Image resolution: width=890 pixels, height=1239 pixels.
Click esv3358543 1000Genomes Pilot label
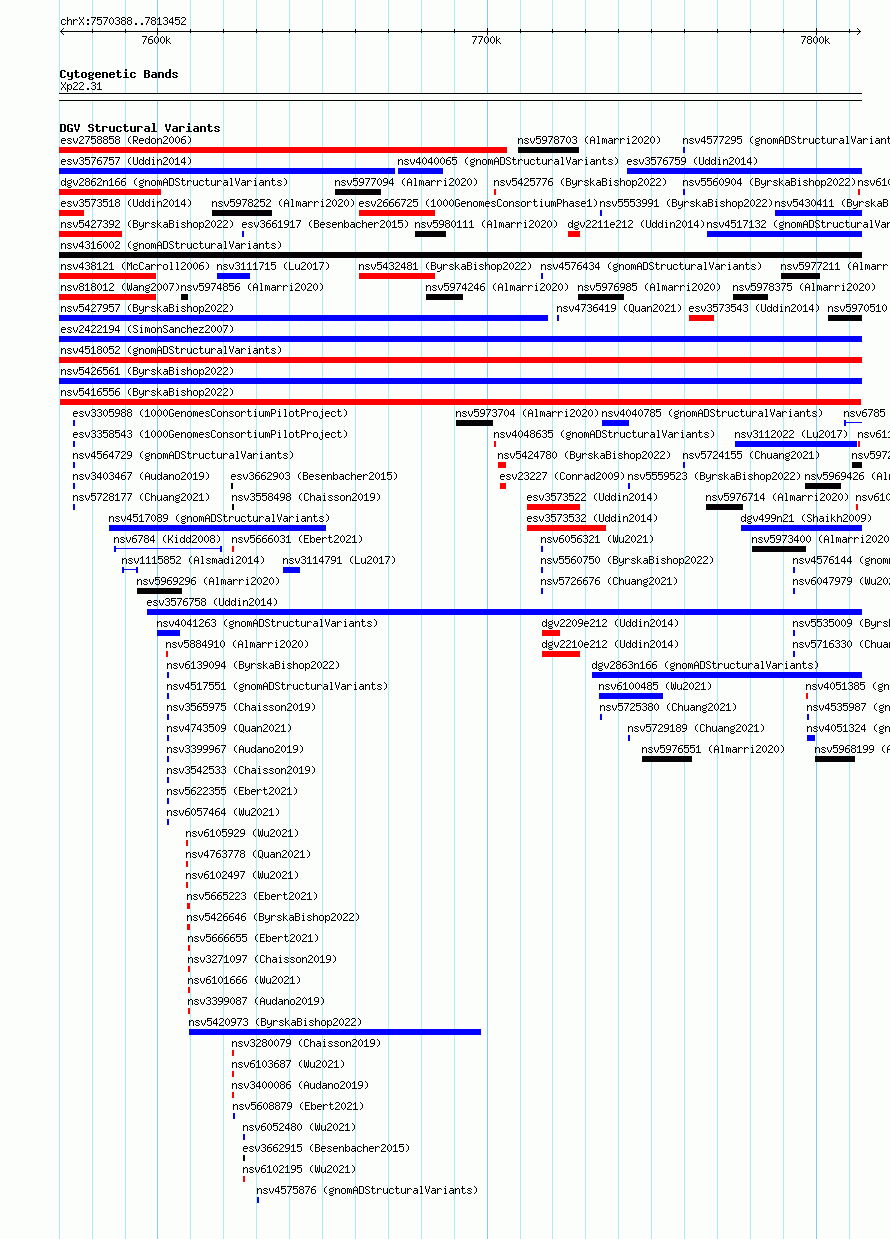tap(210, 435)
